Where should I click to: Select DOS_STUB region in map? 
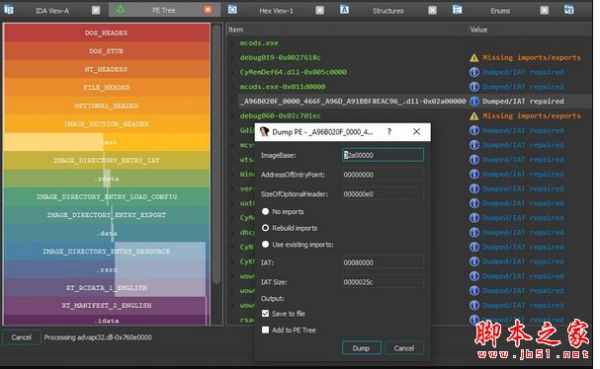click(x=106, y=51)
